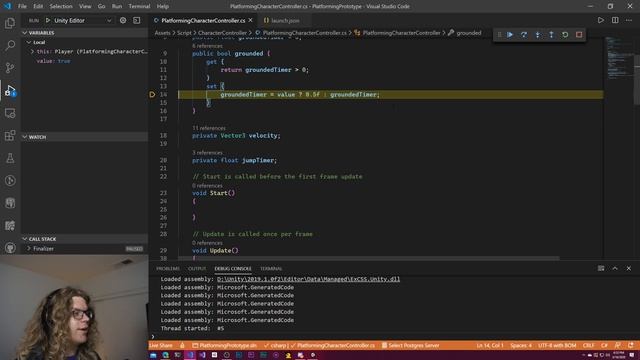Open the Explorer view in the activity bar
The height and width of the screenshot is (360, 640).
coord(10,23)
